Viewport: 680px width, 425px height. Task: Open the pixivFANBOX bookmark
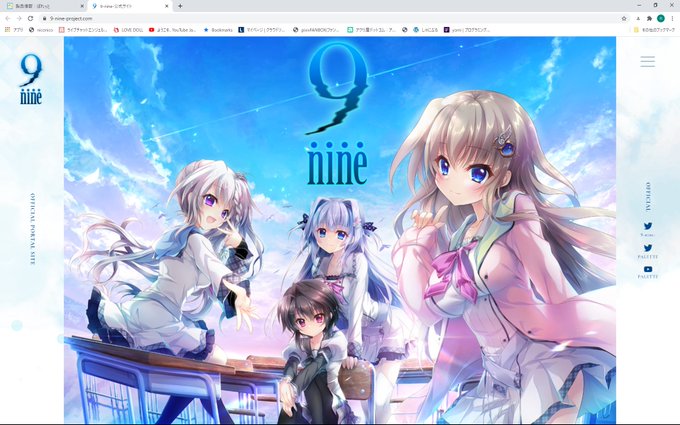click(x=316, y=30)
